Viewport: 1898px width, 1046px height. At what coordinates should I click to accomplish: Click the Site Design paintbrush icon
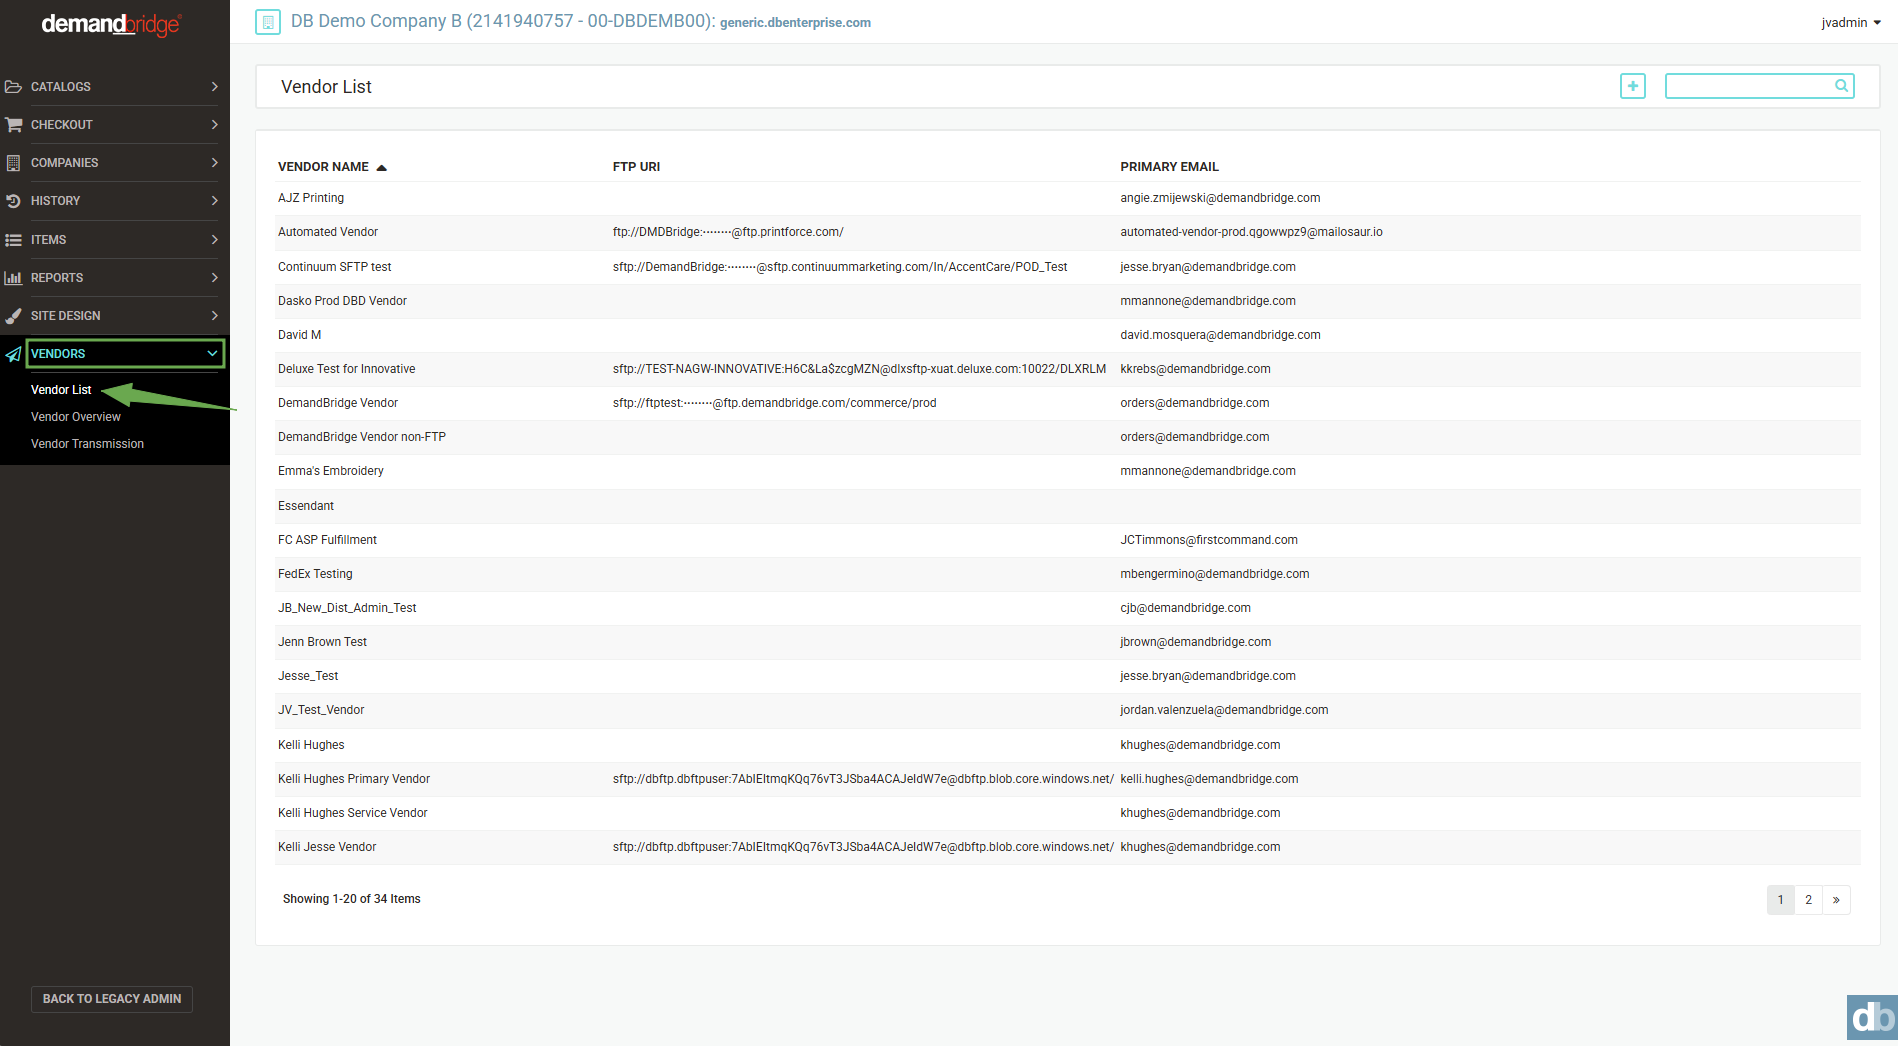tap(13, 316)
